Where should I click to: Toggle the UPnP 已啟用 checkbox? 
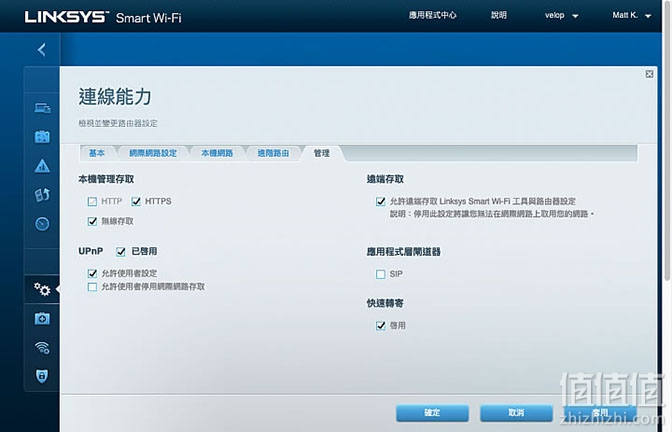121,252
